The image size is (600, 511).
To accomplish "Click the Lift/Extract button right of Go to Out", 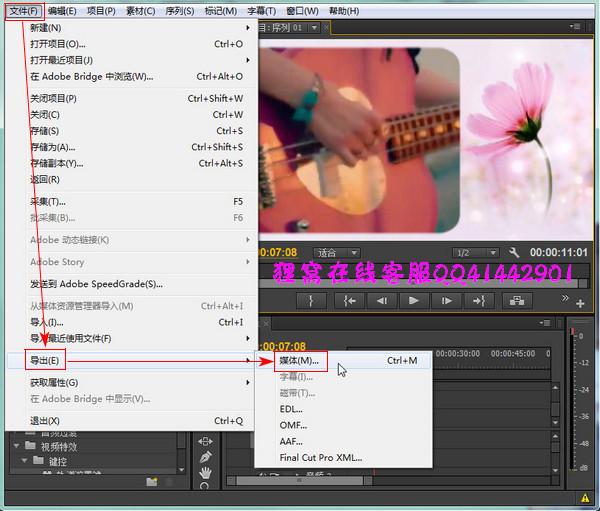I will pyautogui.click(x=517, y=301).
